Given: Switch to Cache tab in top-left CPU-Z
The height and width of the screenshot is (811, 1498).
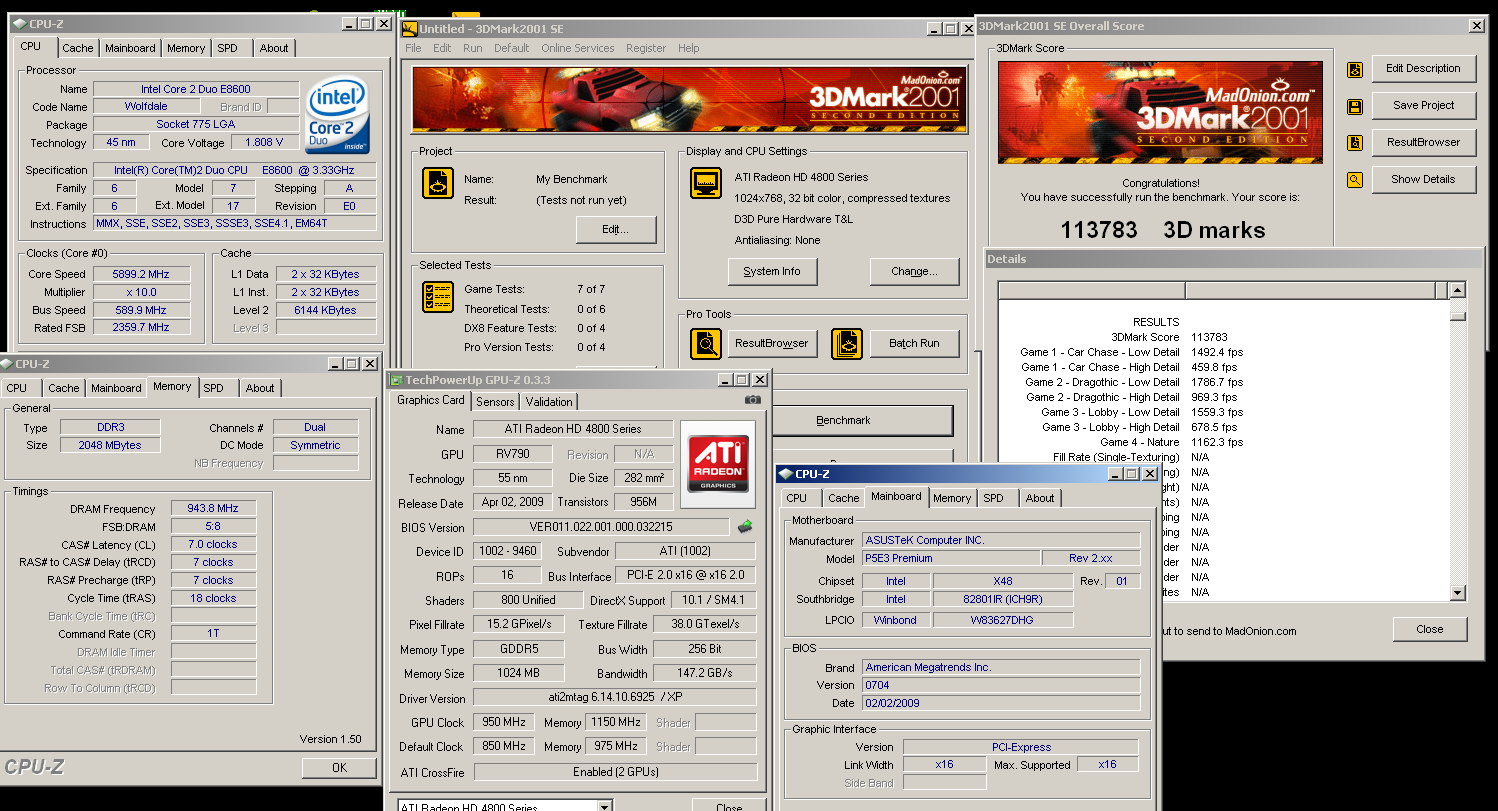Looking at the screenshot, I should tap(77, 48).
